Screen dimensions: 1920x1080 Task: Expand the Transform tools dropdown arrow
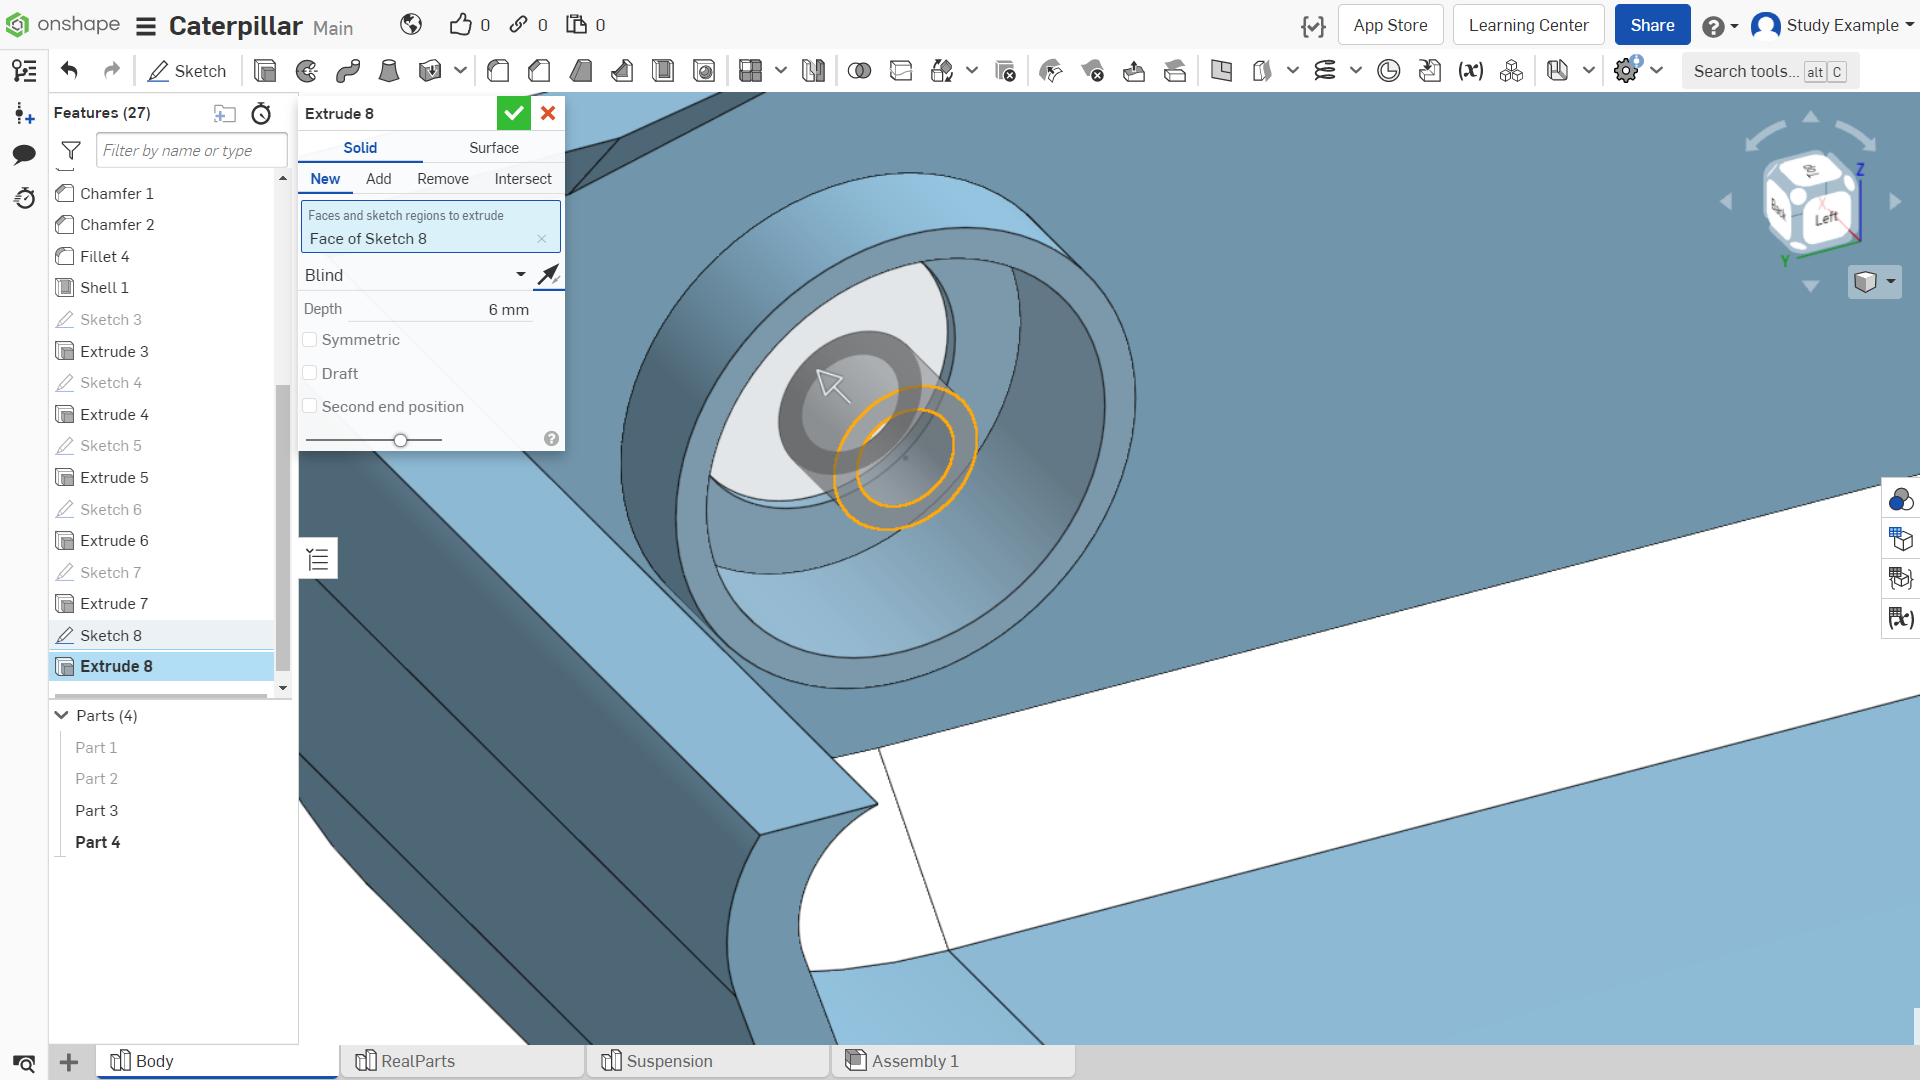pos(972,70)
